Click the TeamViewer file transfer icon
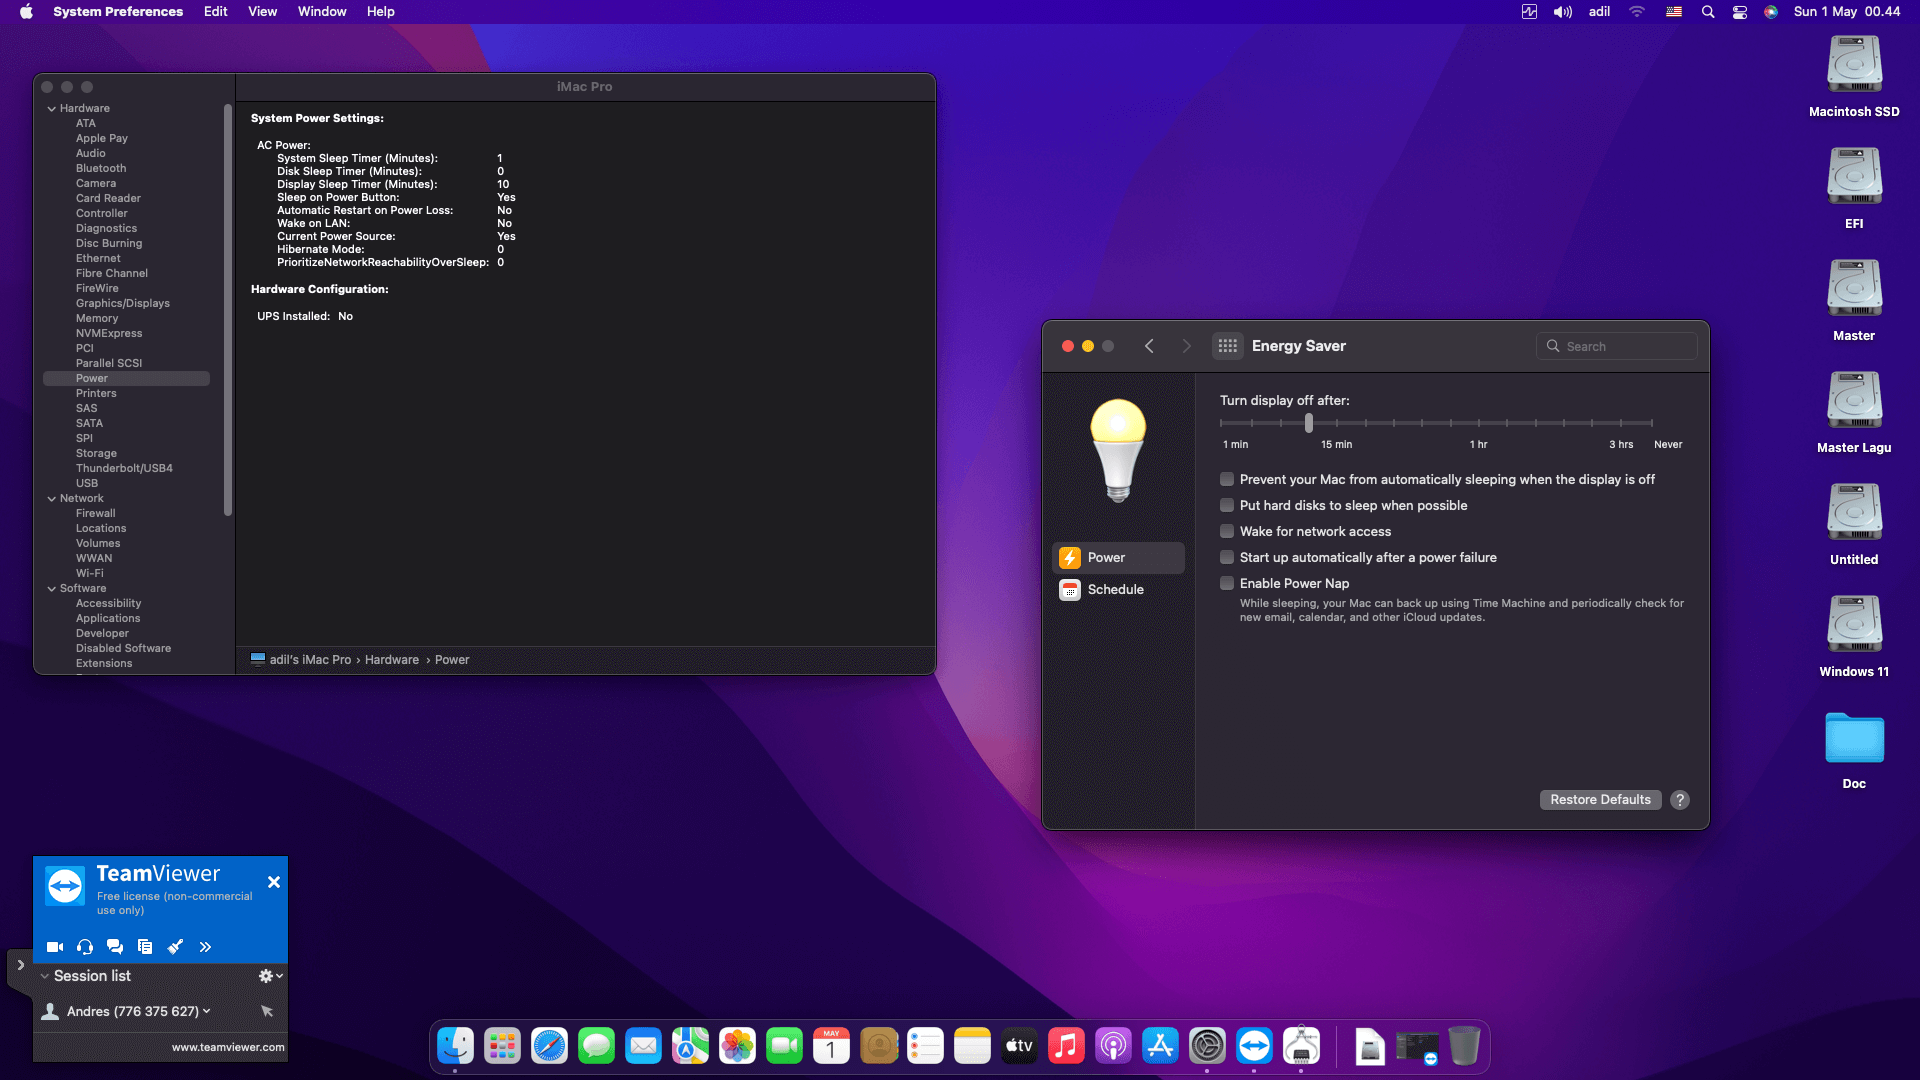The height and width of the screenshot is (1080, 1920). (145, 947)
